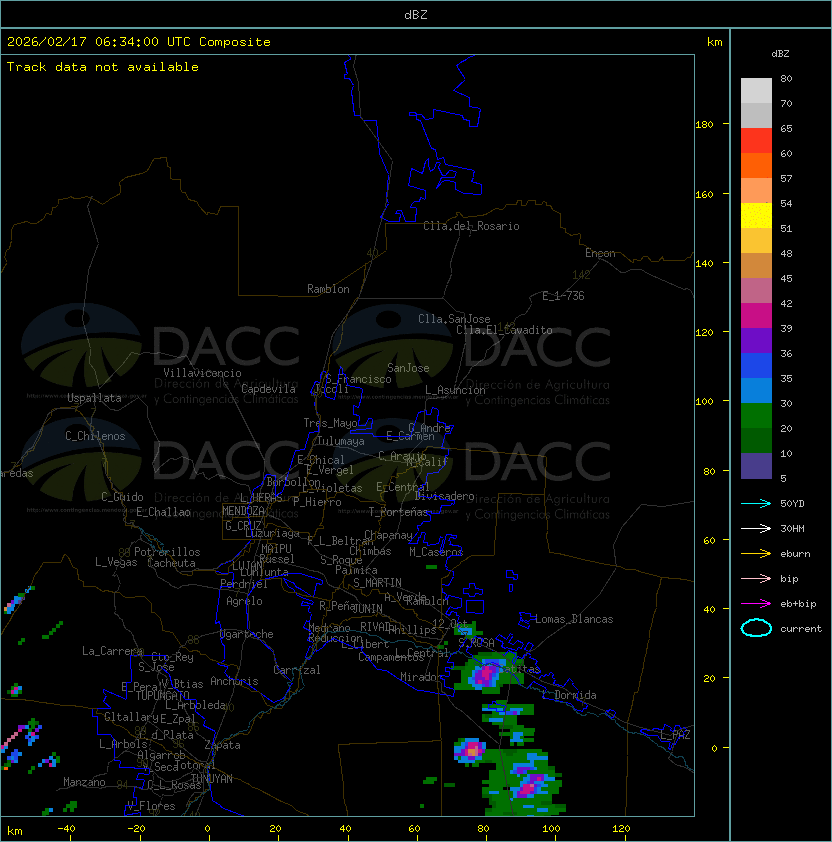Screen dimensions: 832x842
Task: Click the 'Carrizal' map label
Action: click(296, 670)
